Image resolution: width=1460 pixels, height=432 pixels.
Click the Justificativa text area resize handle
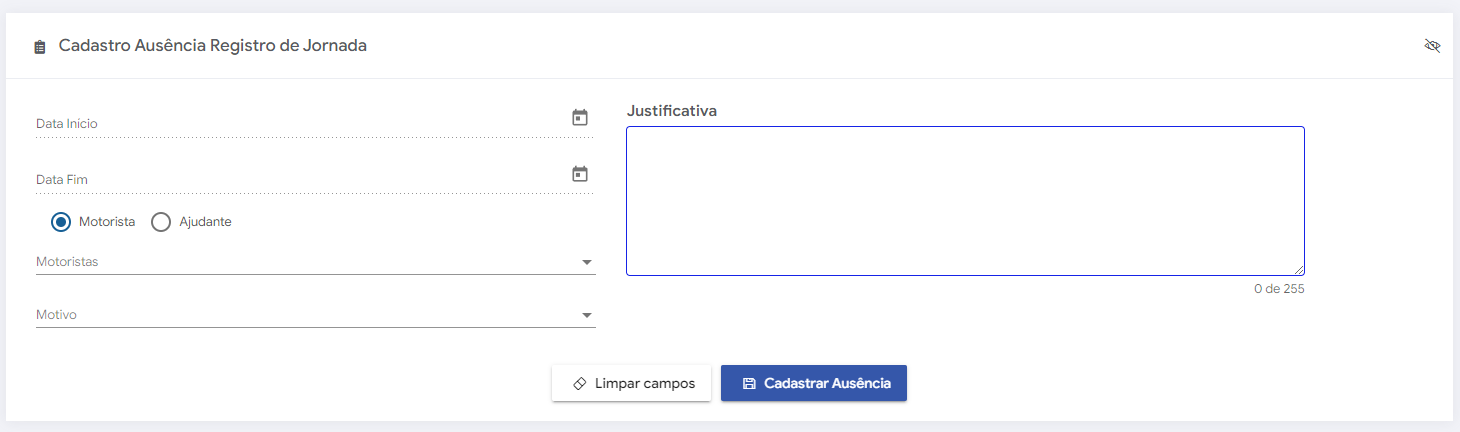[1299, 270]
